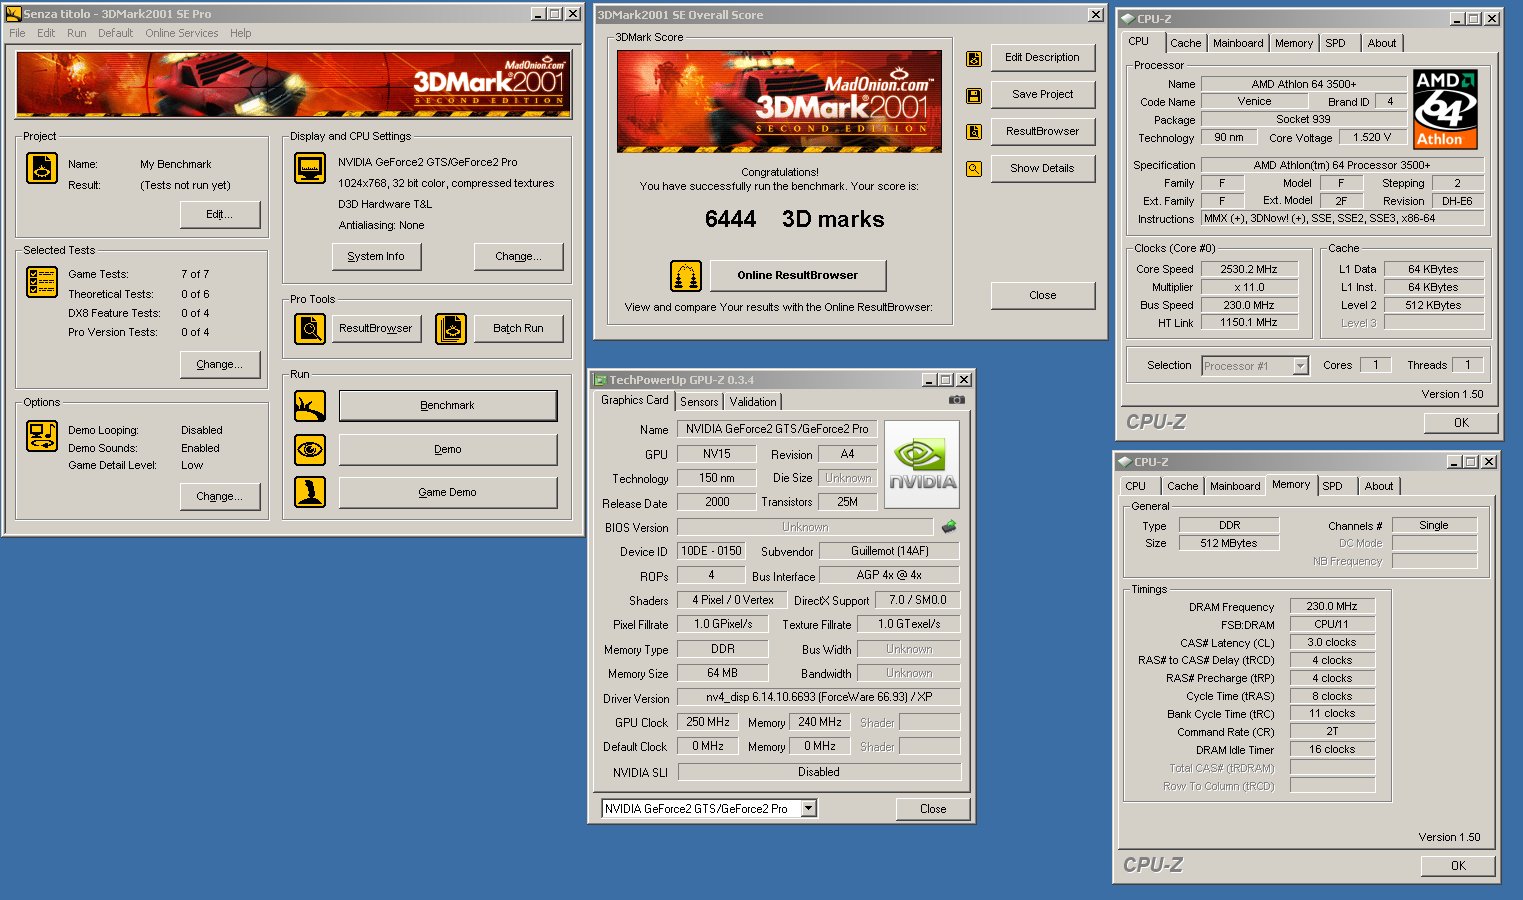
Task: Click Change... under Selected Tests
Action: tap(220, 364)
